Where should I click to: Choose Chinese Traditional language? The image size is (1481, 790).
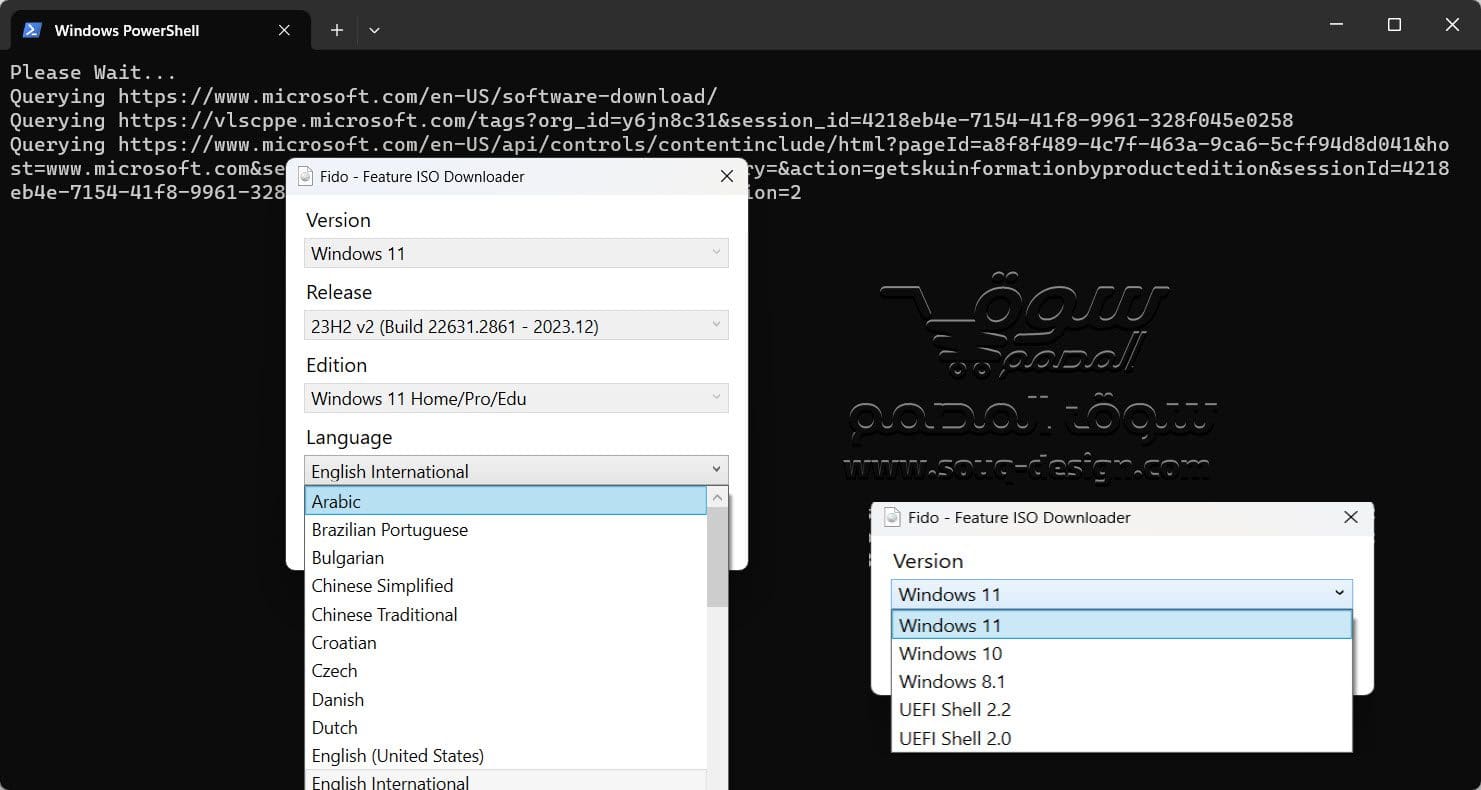coord(505,615)
